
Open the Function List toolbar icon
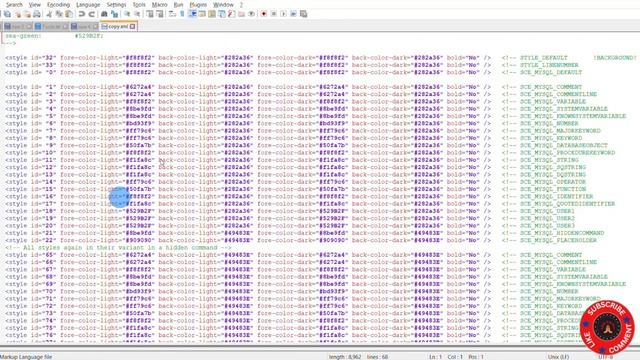[x=231, y=14]
